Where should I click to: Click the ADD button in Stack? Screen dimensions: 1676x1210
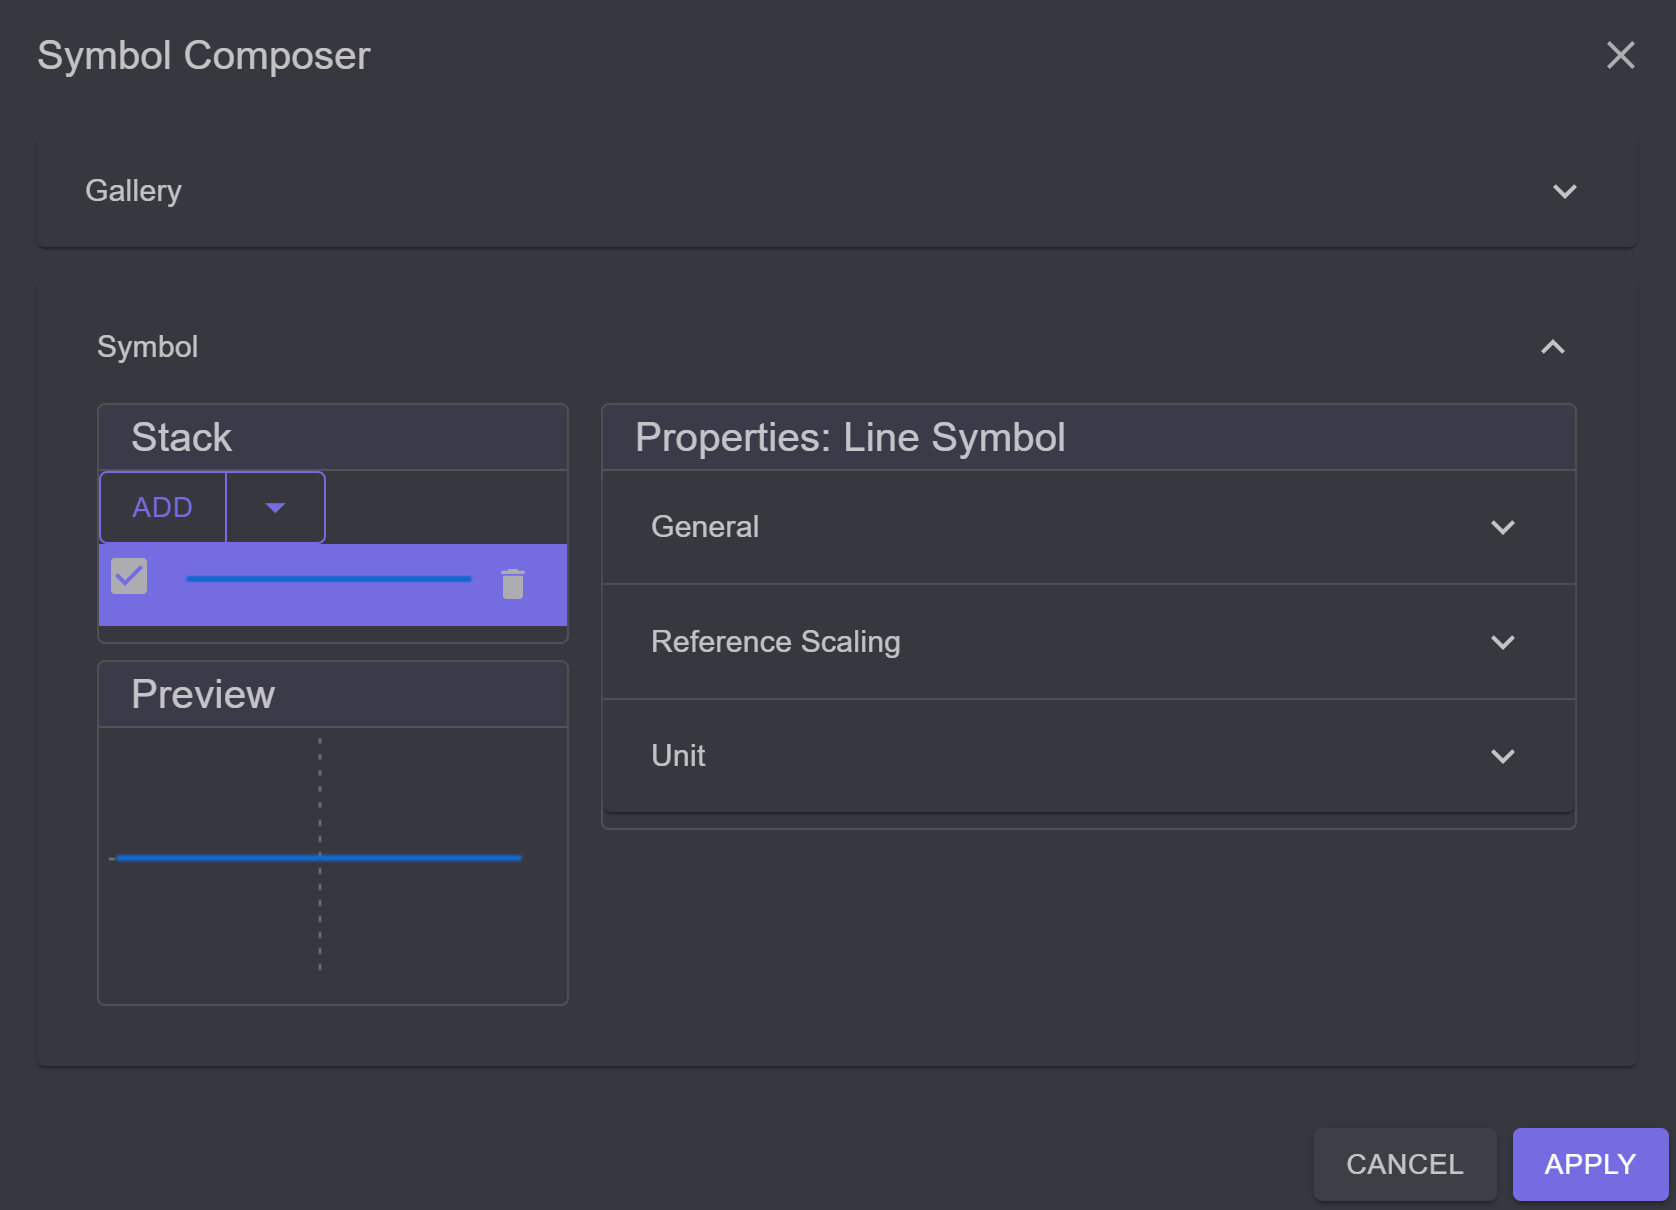click(163, 508)
